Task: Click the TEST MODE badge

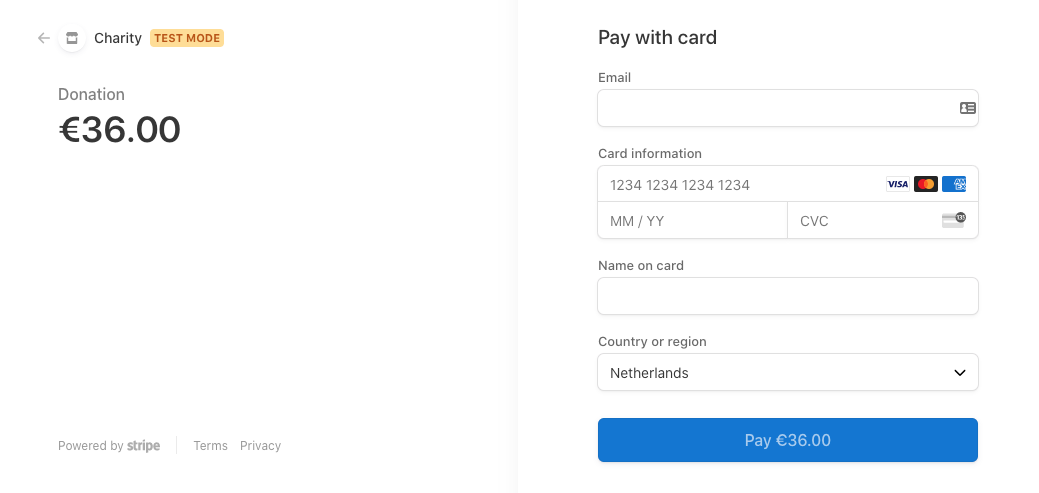Action: [x=187, y=38]
